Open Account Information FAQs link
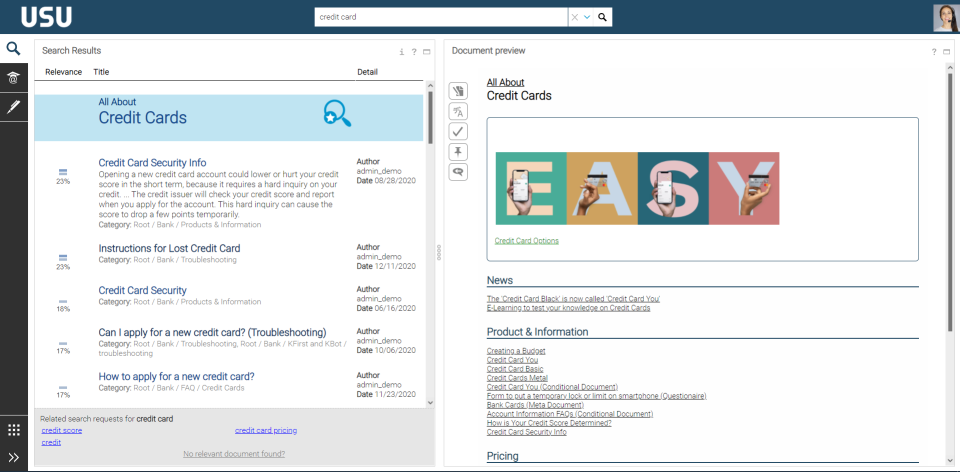The width and height of the screenshot is (960, 472). click(570, 414)
